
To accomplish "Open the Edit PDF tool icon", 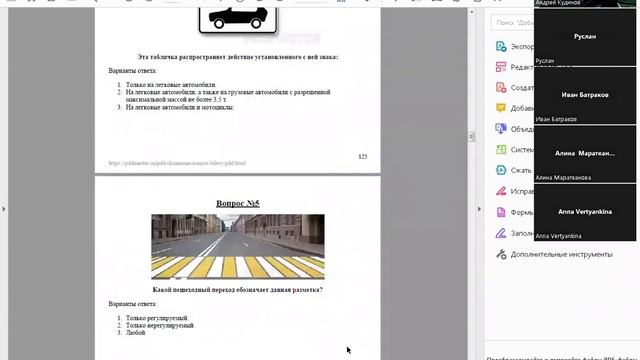I will coord(501,67).
